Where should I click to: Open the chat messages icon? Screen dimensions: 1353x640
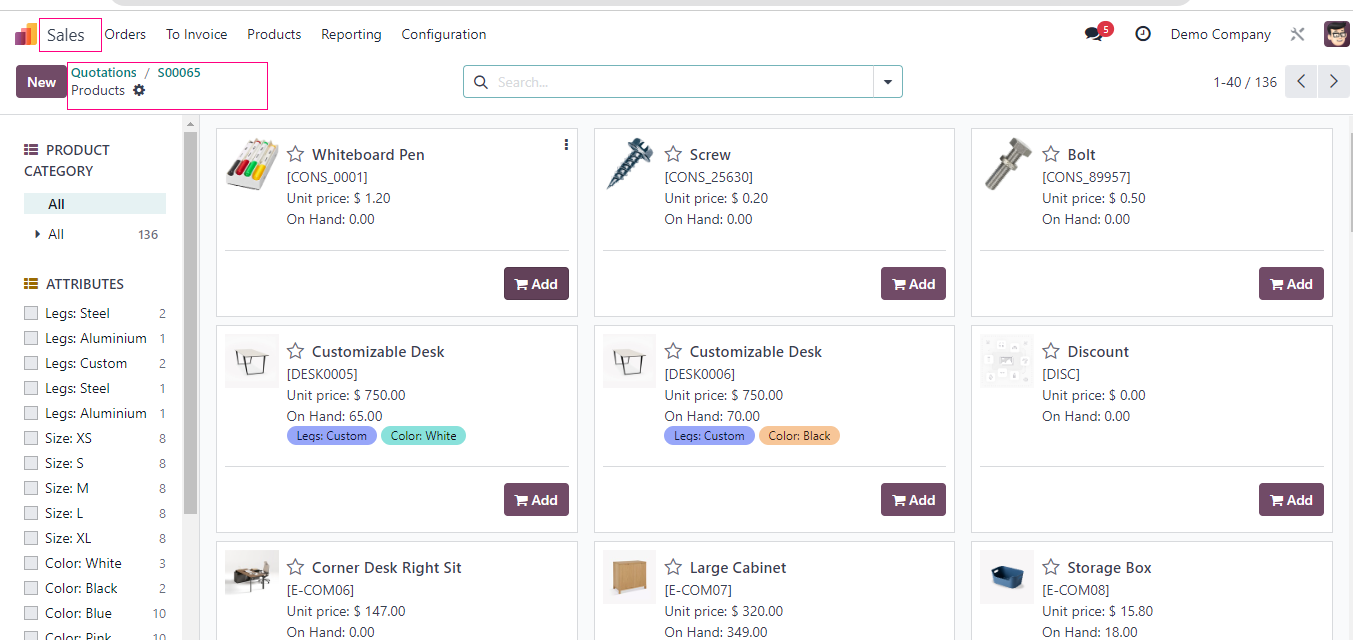click(x=1094, y=34)
